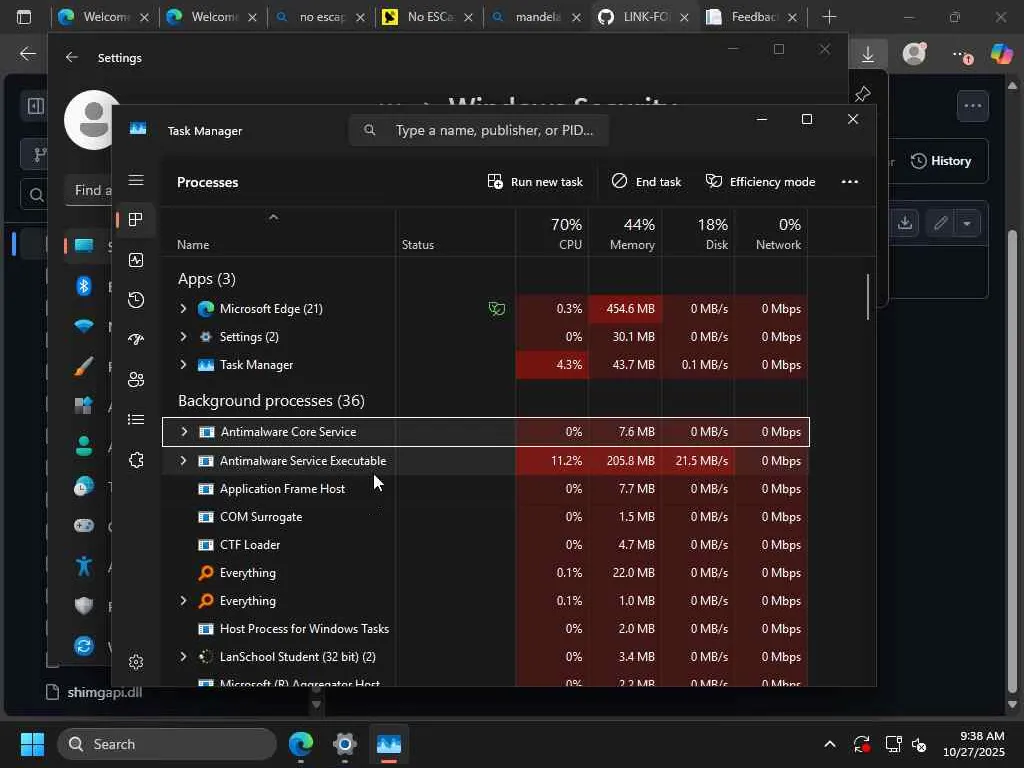Click End task button
This screenshot has height=768, width=1024.
click(646, 182)
